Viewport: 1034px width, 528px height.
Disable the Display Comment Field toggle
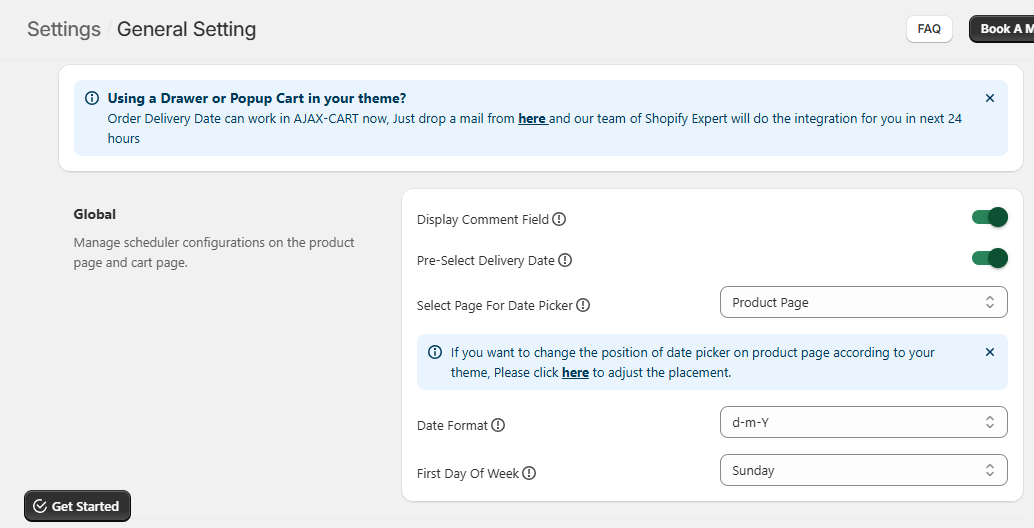(x=989, y=218)
